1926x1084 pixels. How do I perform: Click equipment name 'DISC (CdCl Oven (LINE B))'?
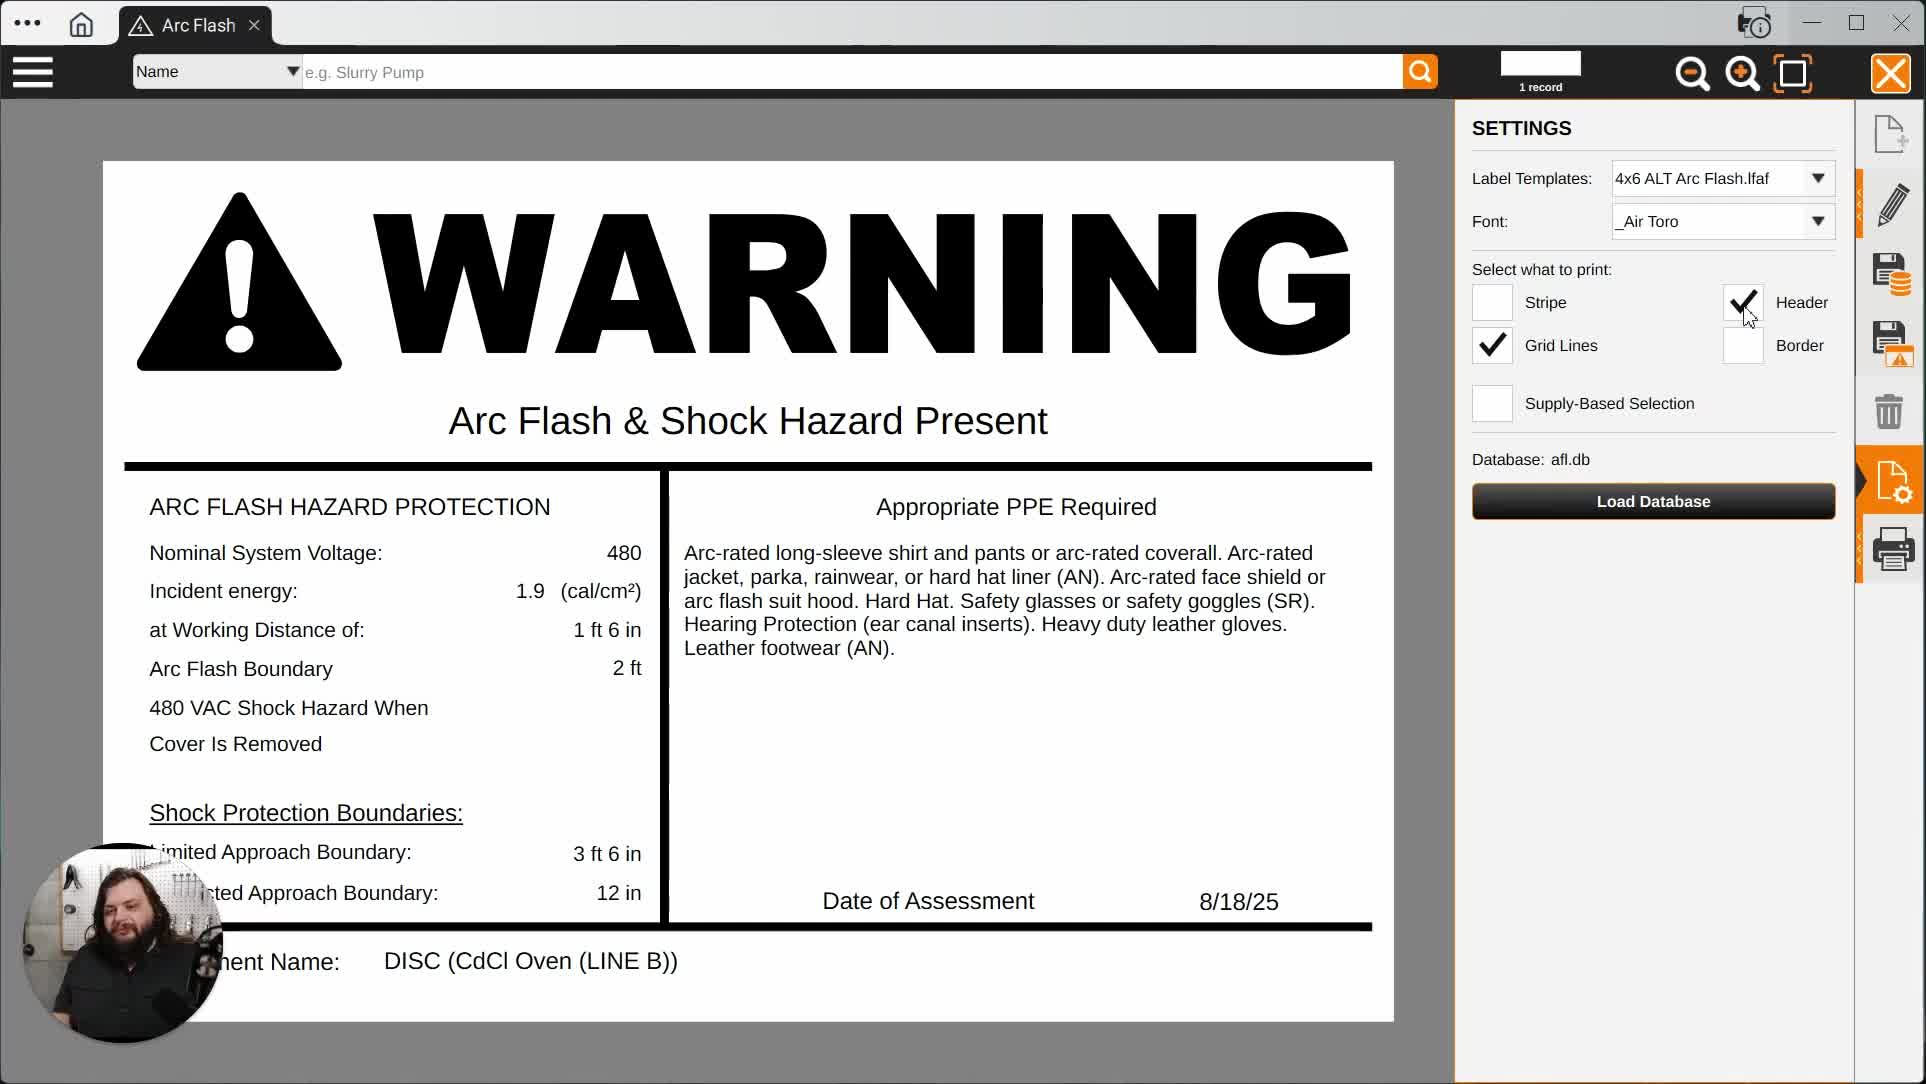click(x=531, y=961)
